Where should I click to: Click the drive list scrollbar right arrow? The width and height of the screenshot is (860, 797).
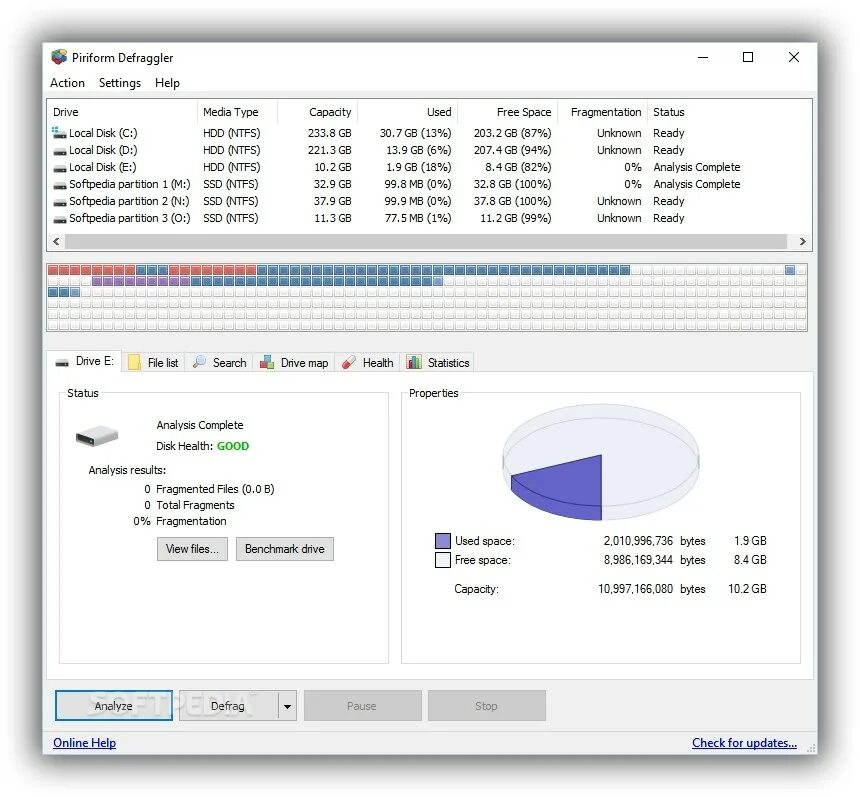802,241
